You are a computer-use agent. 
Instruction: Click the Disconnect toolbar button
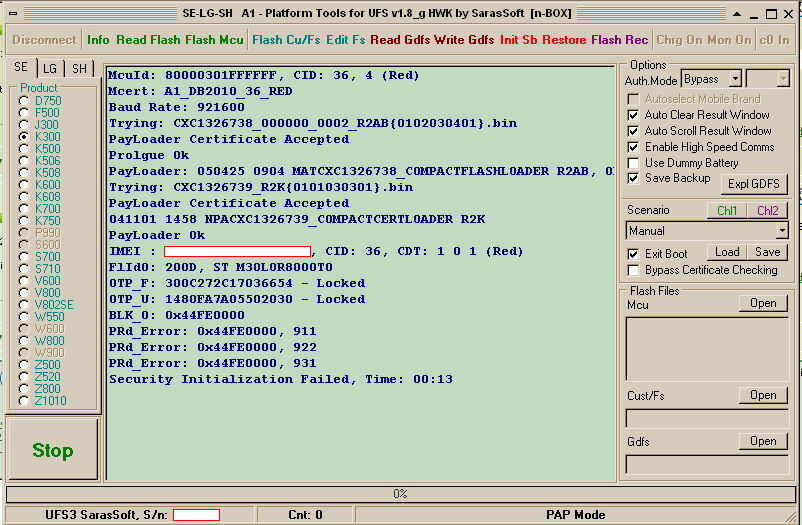(x=44, y=40)
